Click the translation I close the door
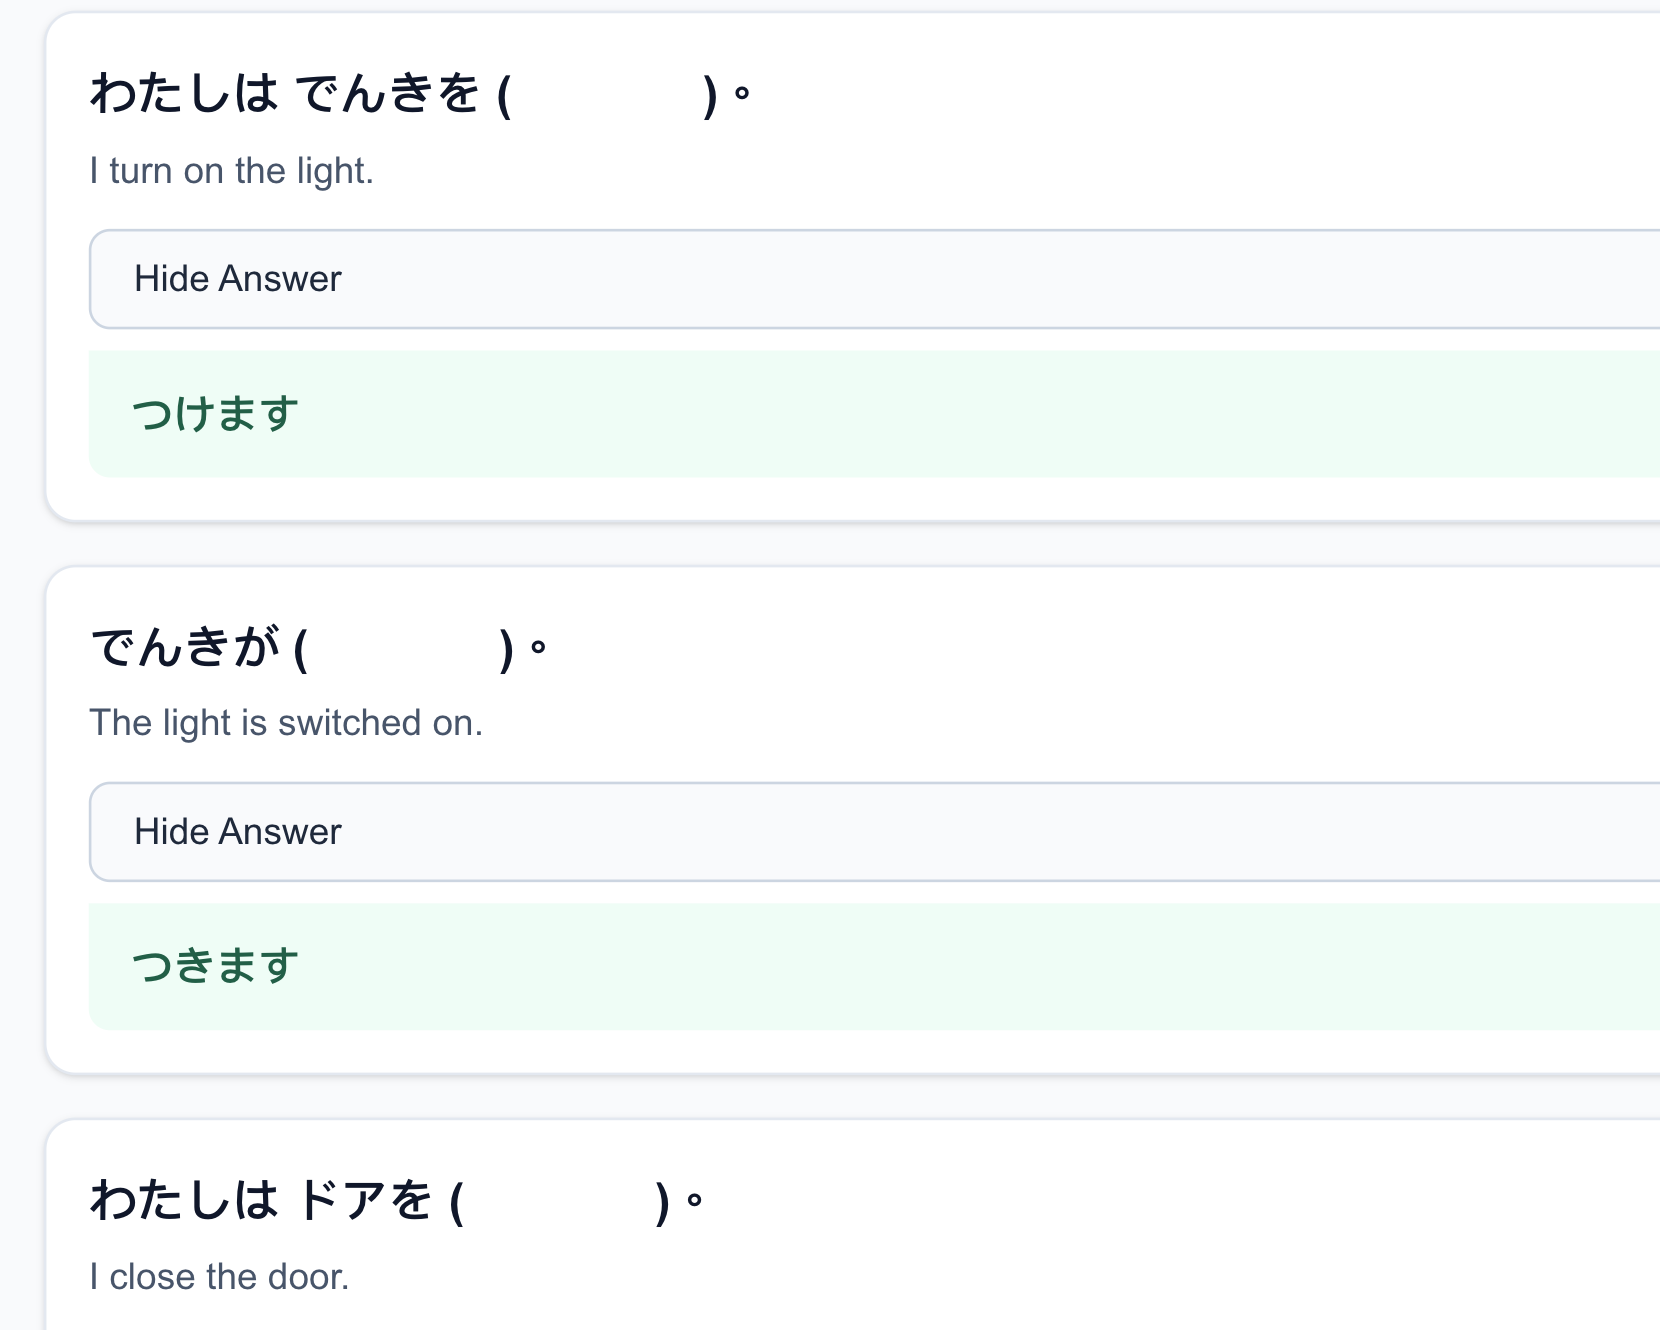 pyautogui.click(x=218, y=1276)
